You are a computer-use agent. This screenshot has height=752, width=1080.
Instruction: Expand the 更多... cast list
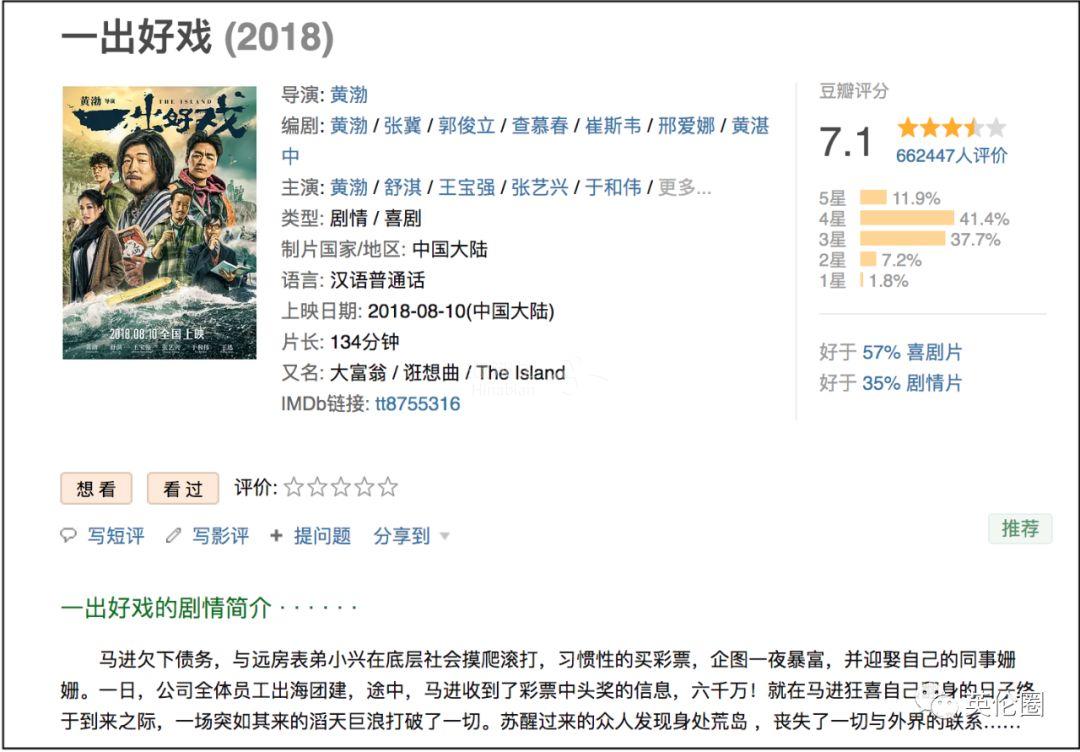pos(684,187)
